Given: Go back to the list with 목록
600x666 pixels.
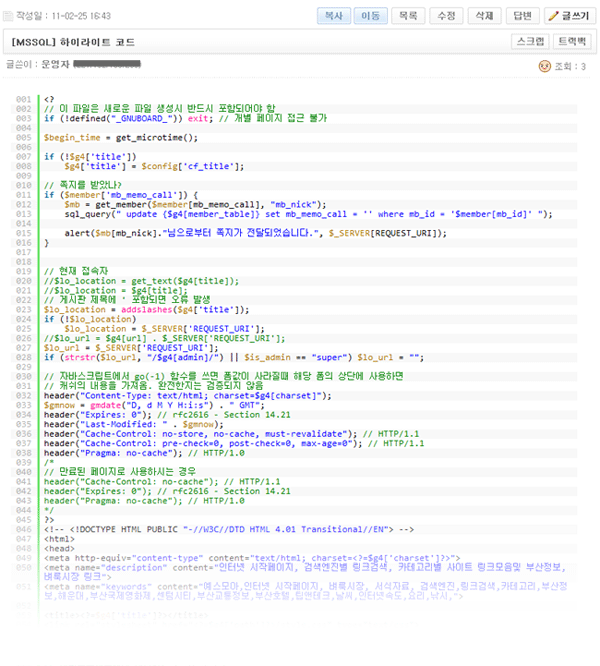Looking at the screenshot, I should click(404, 16).
